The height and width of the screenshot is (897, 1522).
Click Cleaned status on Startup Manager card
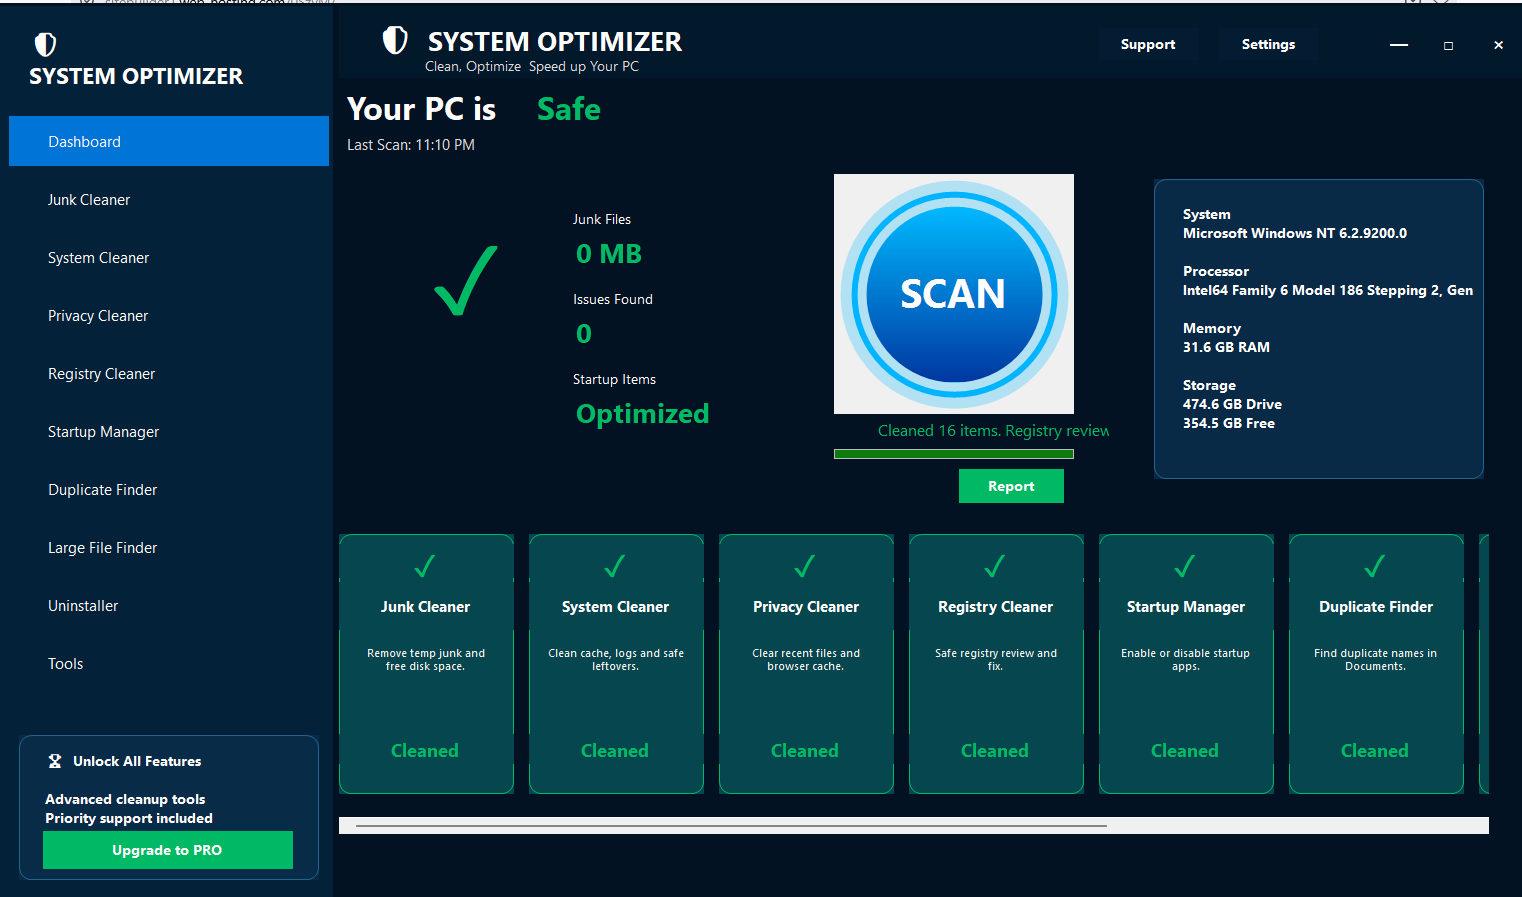(x=1185, y=751)
